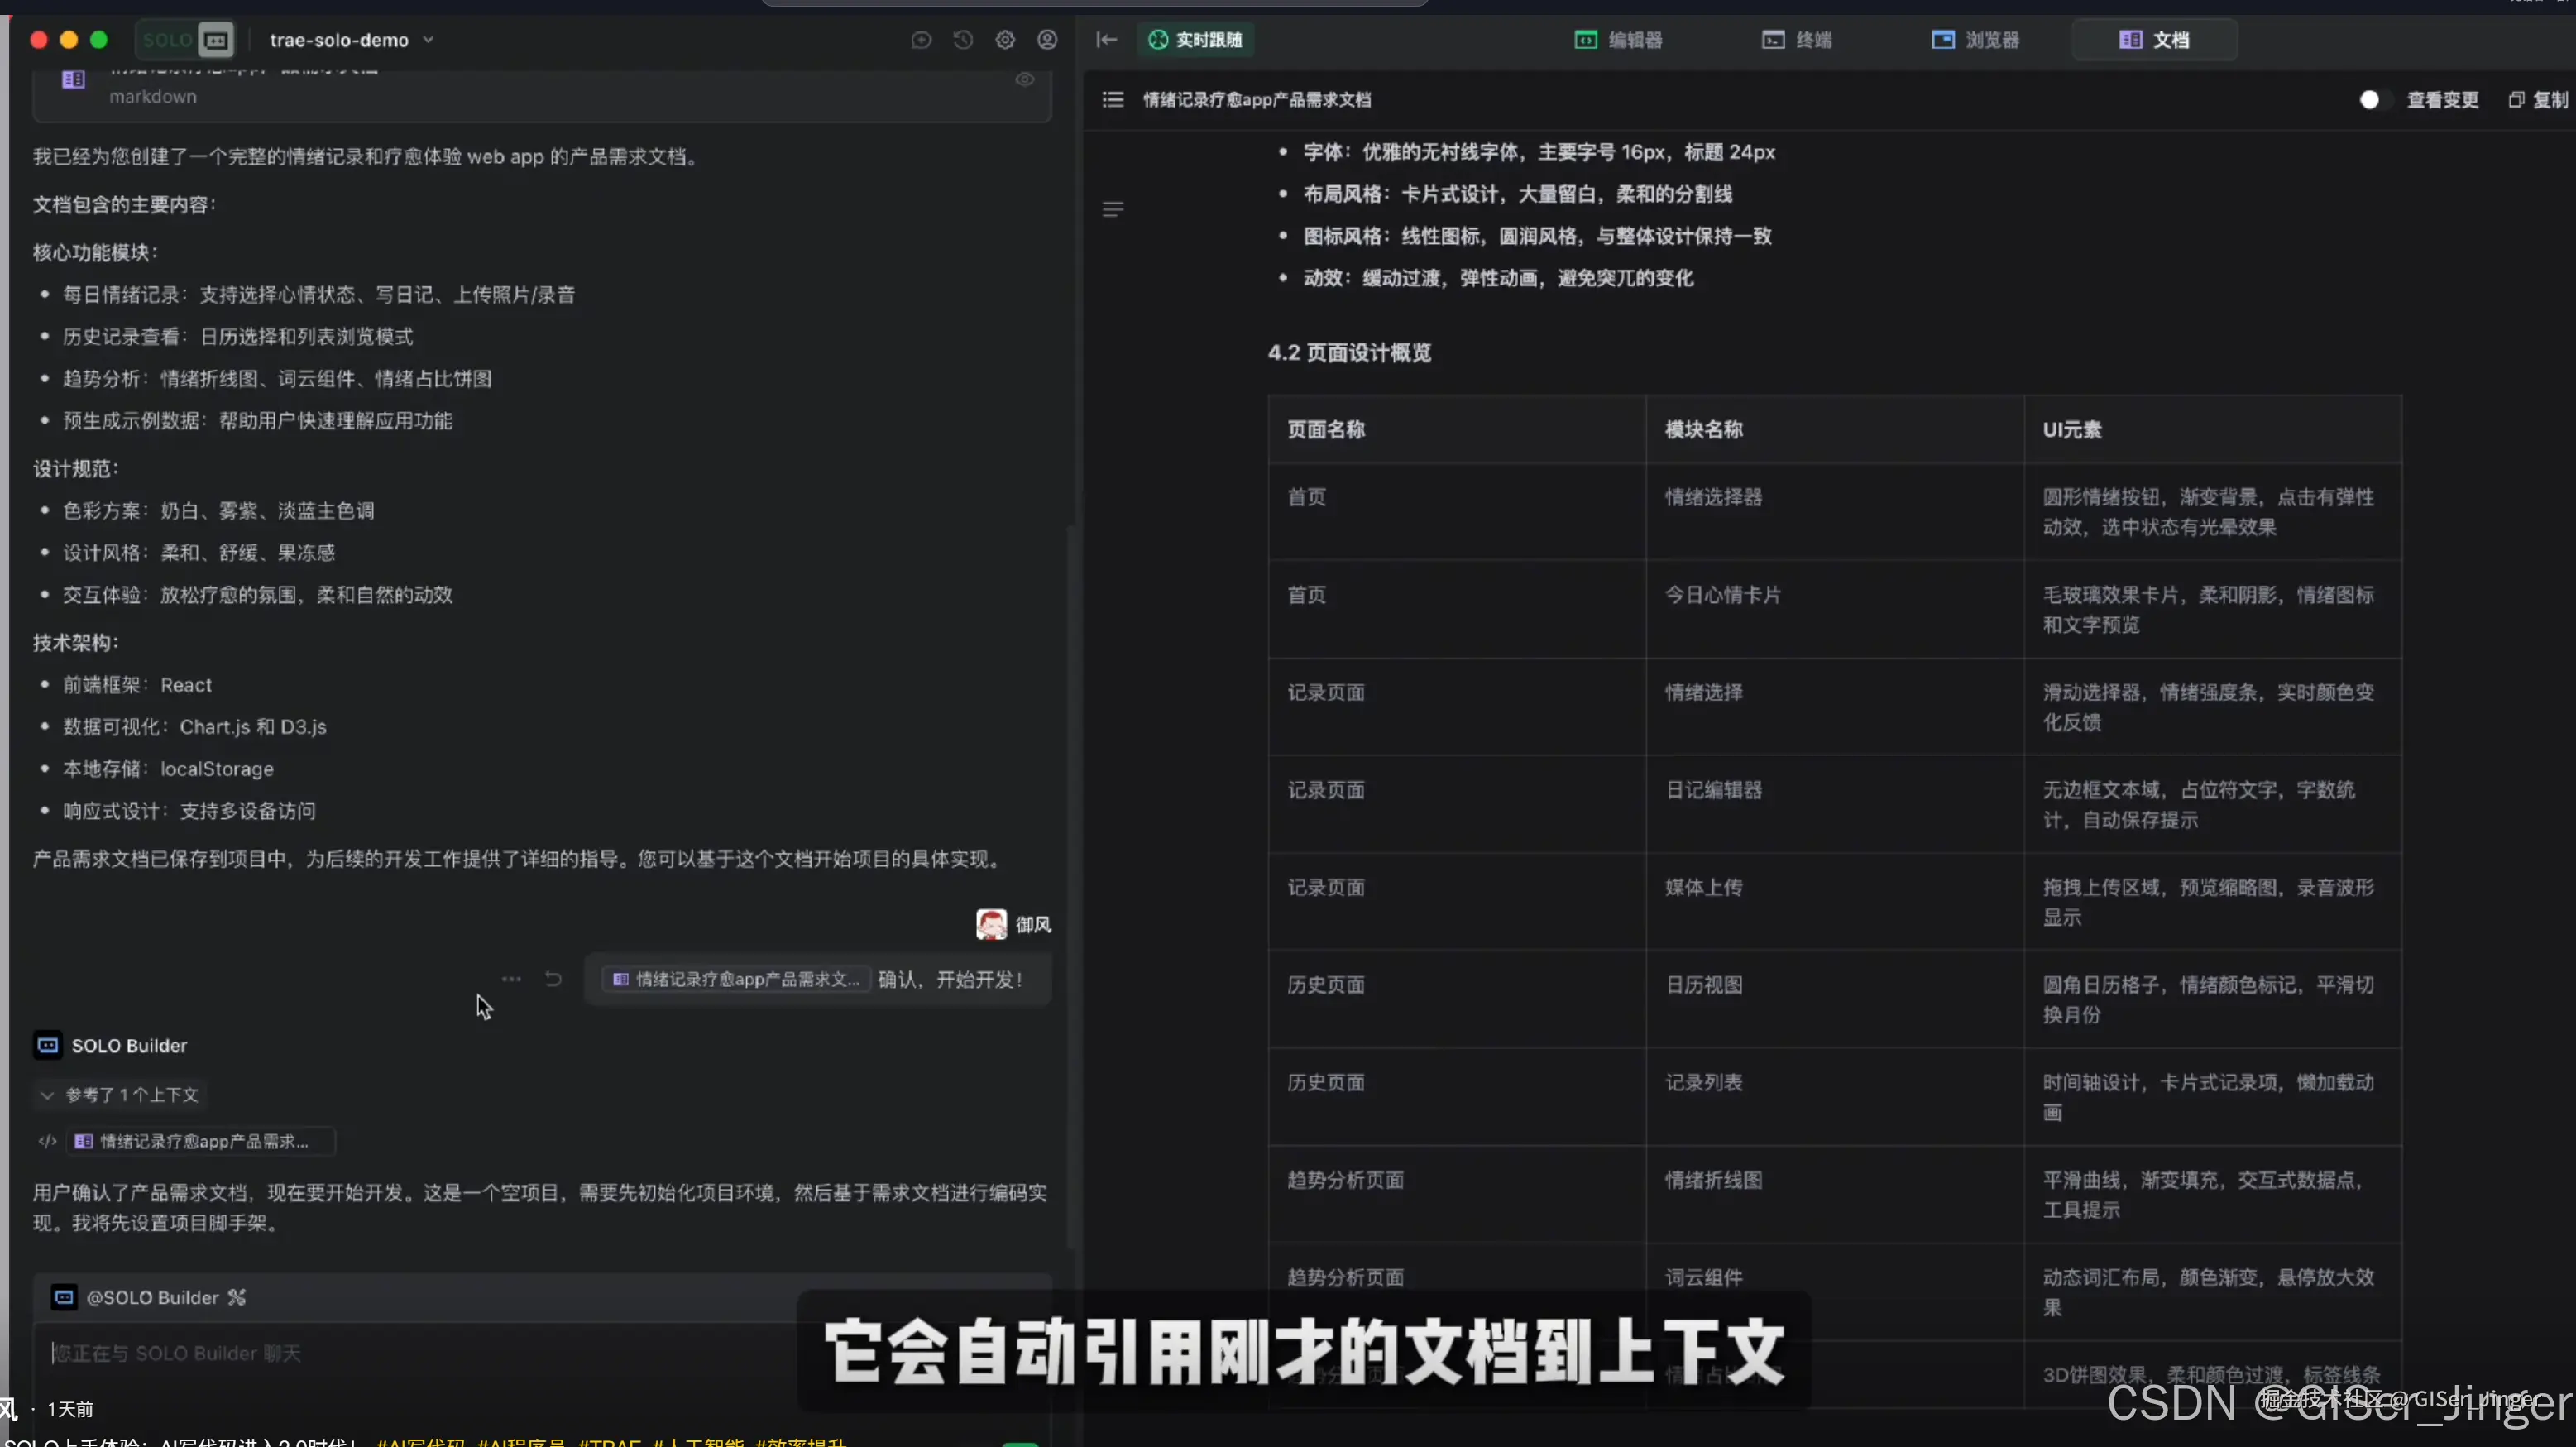Click the undo arrow beneath the chat message
Viewport: 2576px width, 1447px height.
(x=554, y=979)
